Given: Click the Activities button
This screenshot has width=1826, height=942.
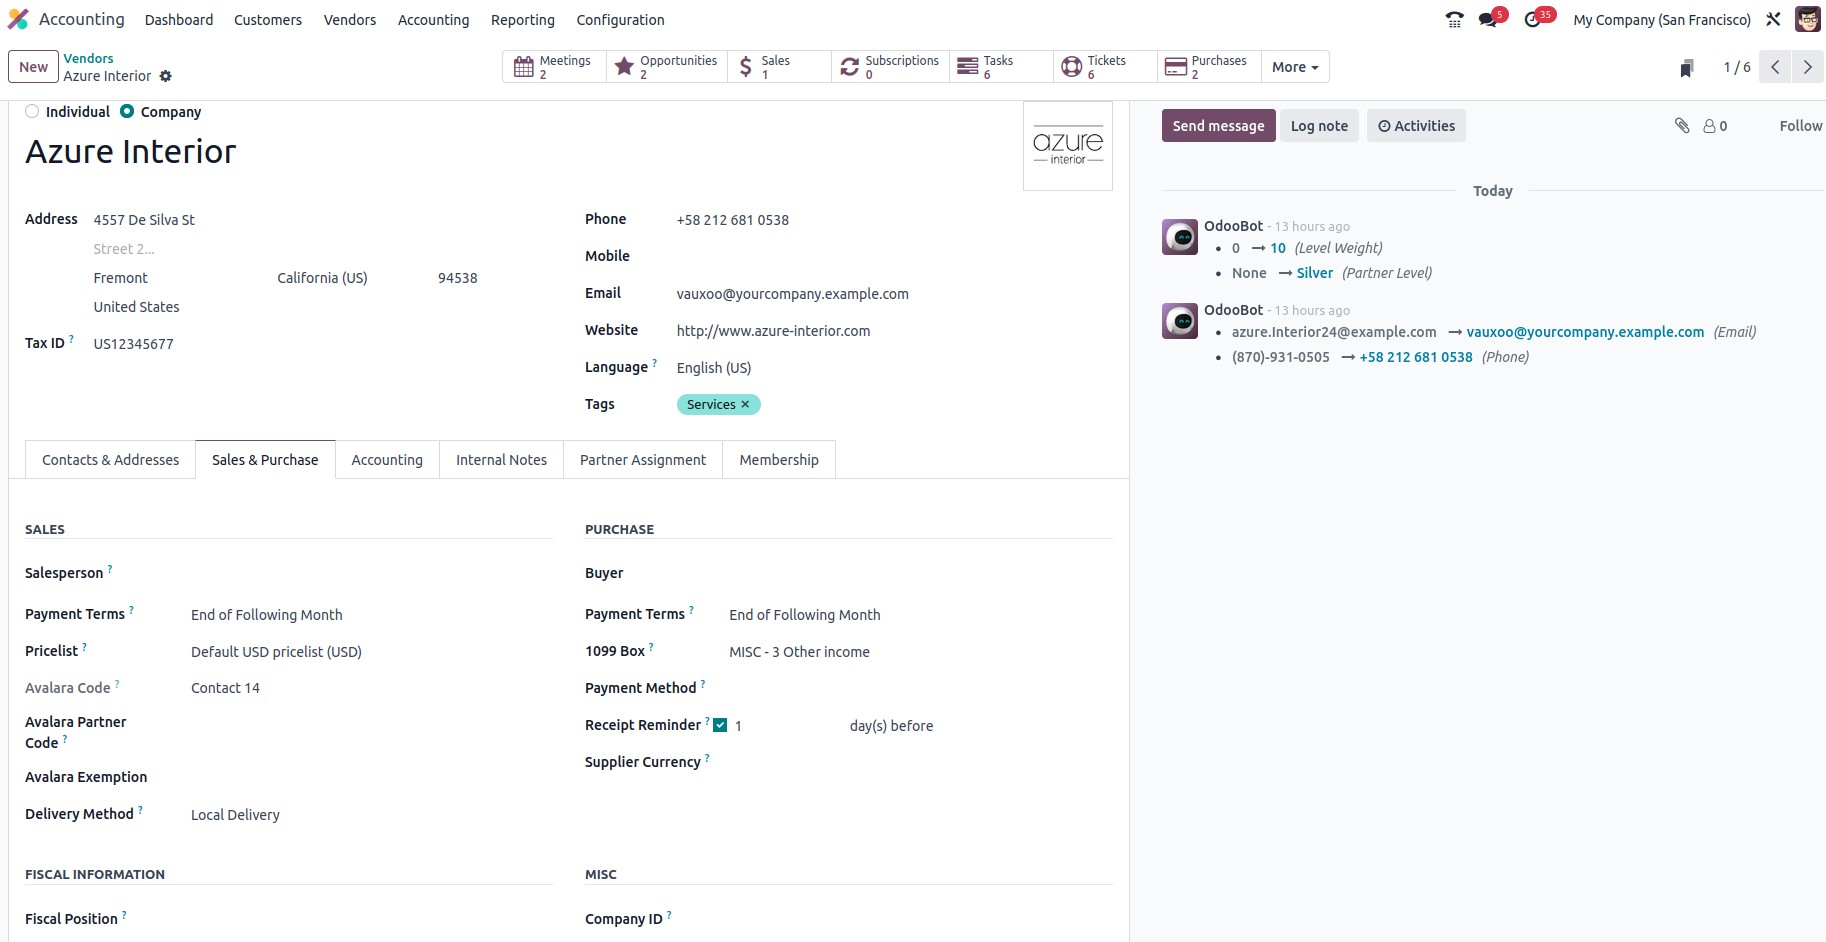Looking at the screenshot, I should [1416, 126].
